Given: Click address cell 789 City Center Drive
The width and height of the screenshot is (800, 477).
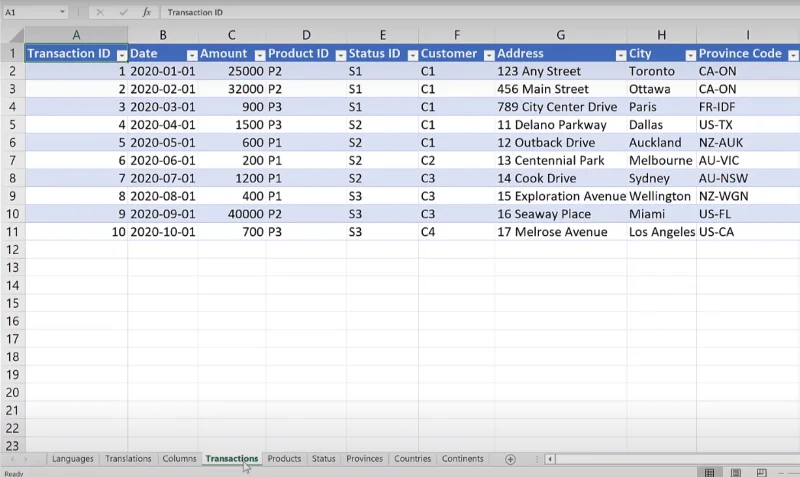Looking at the screenshot, I should point(561,107).
